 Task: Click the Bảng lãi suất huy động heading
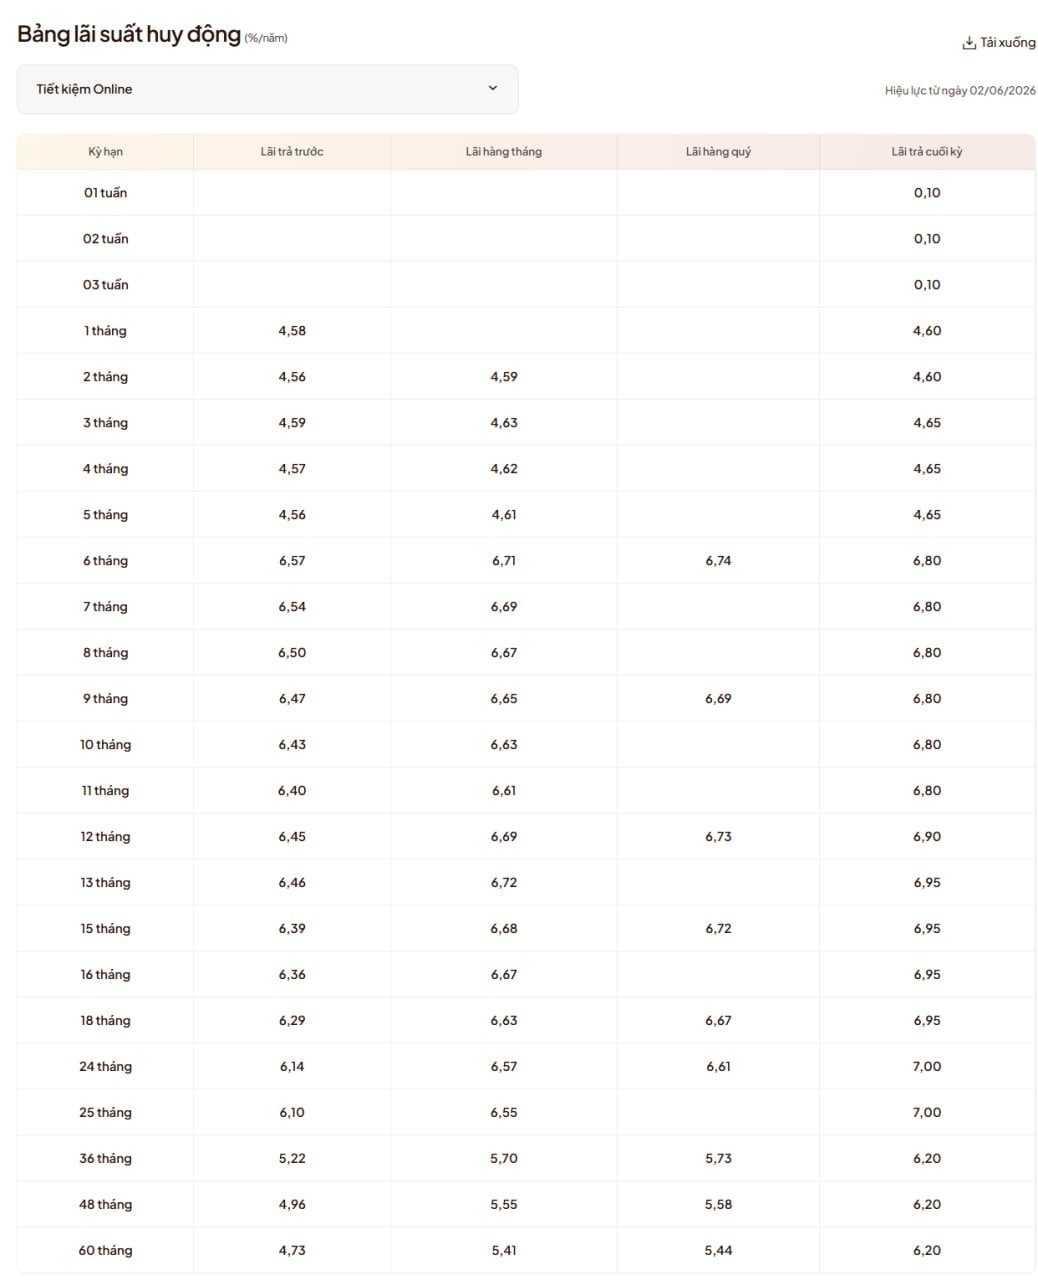(129, 34)
